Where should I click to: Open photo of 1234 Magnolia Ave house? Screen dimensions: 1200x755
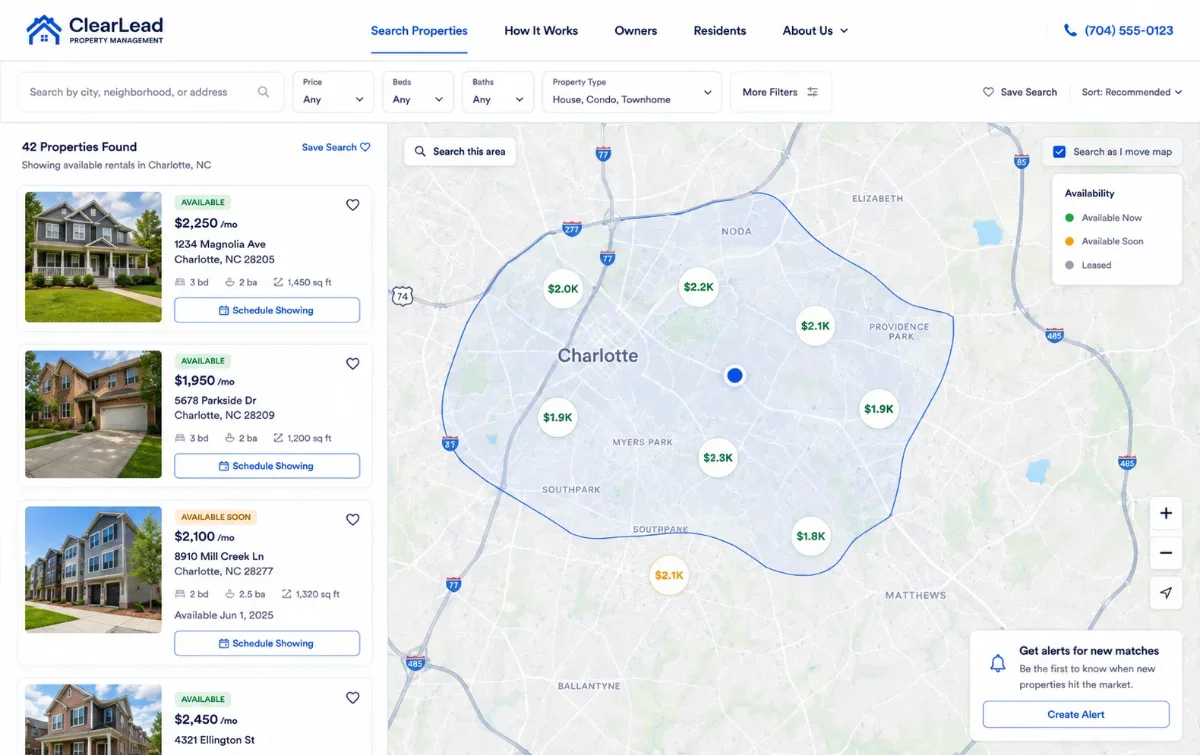(93, 257)
